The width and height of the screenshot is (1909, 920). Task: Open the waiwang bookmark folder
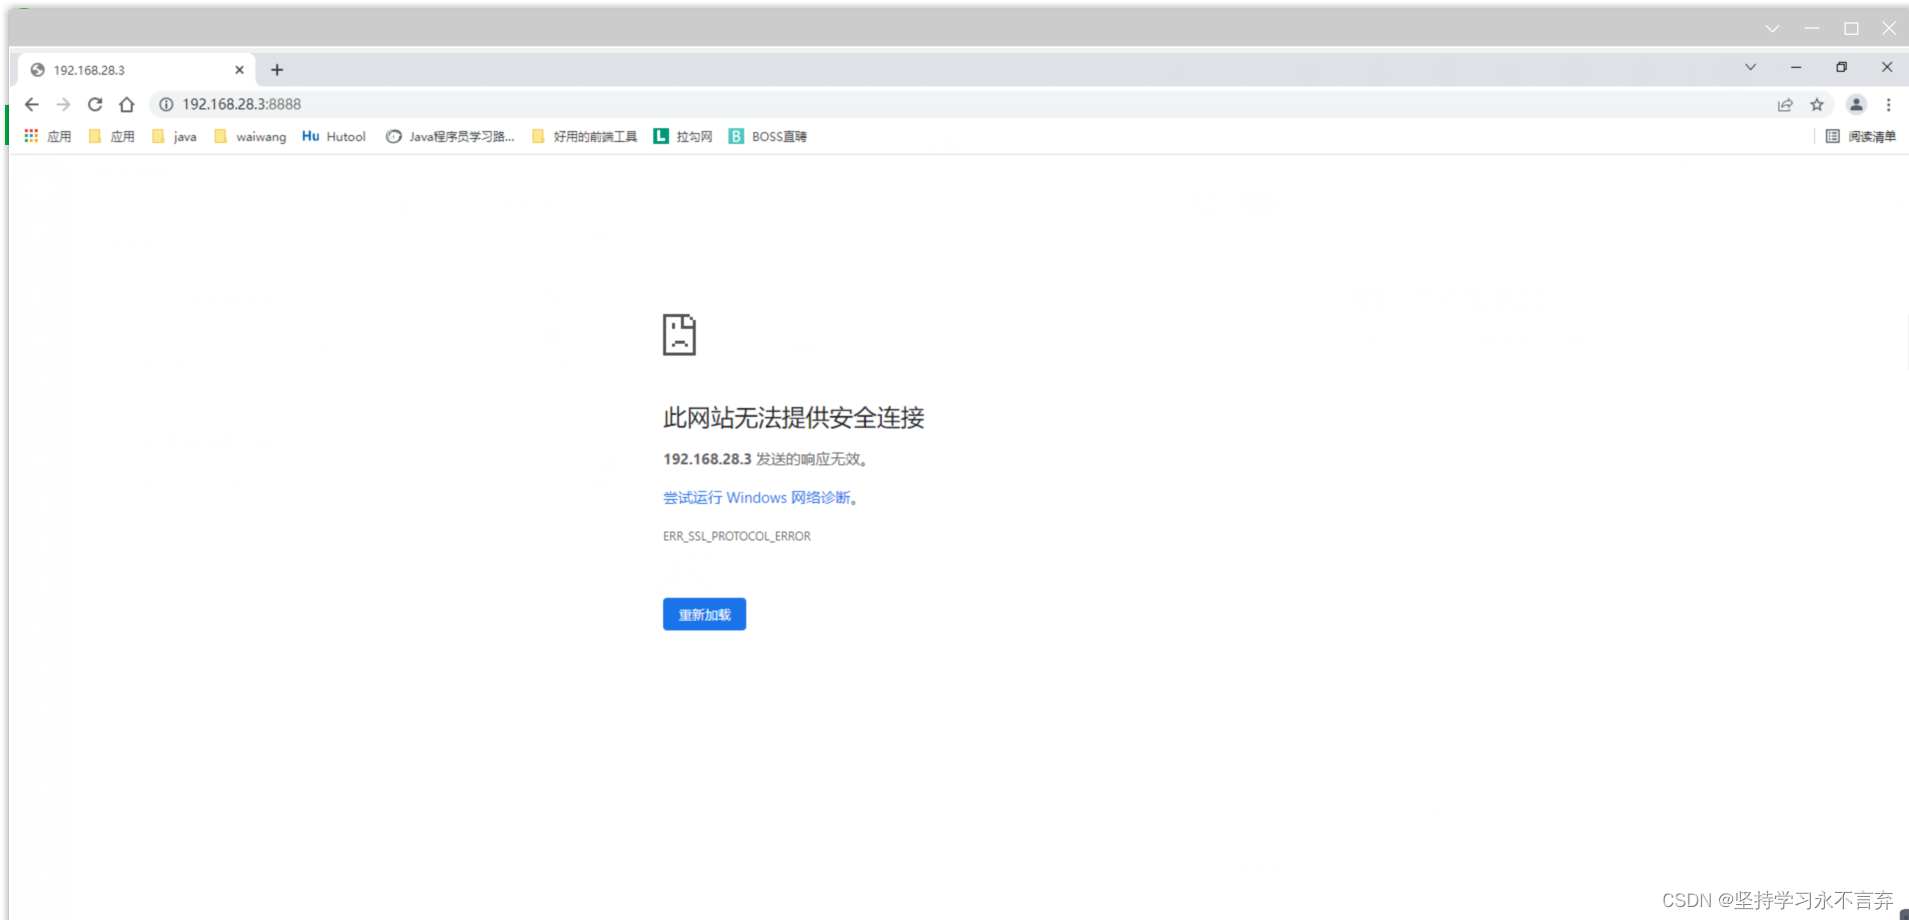pos(250,136)
